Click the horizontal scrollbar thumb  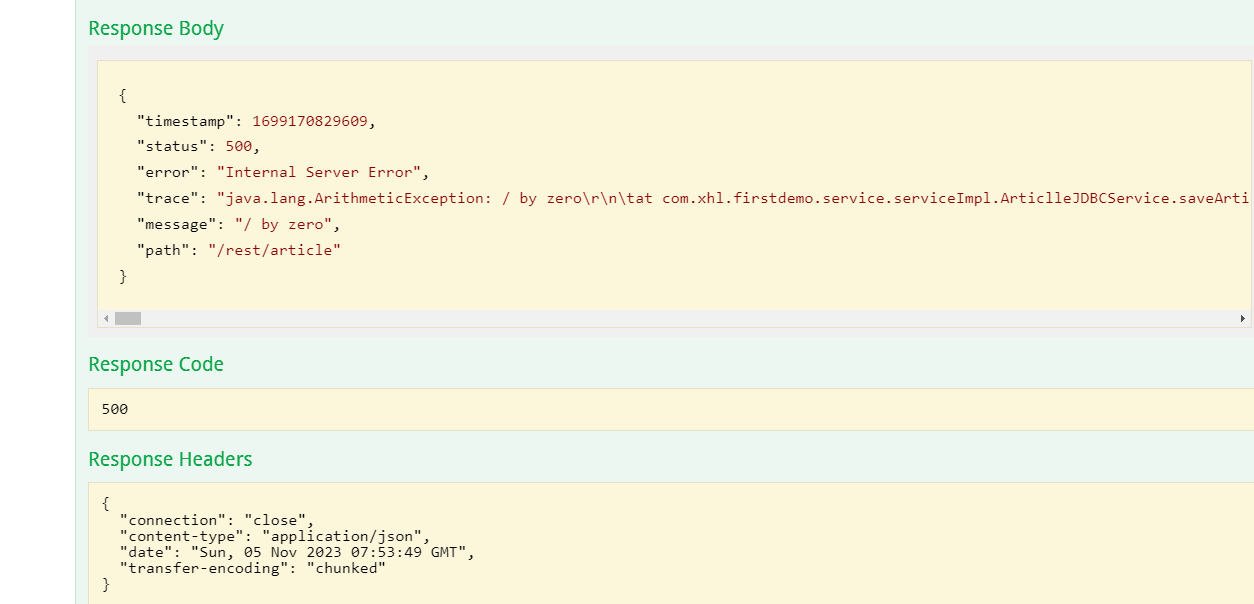coord(128,318)
